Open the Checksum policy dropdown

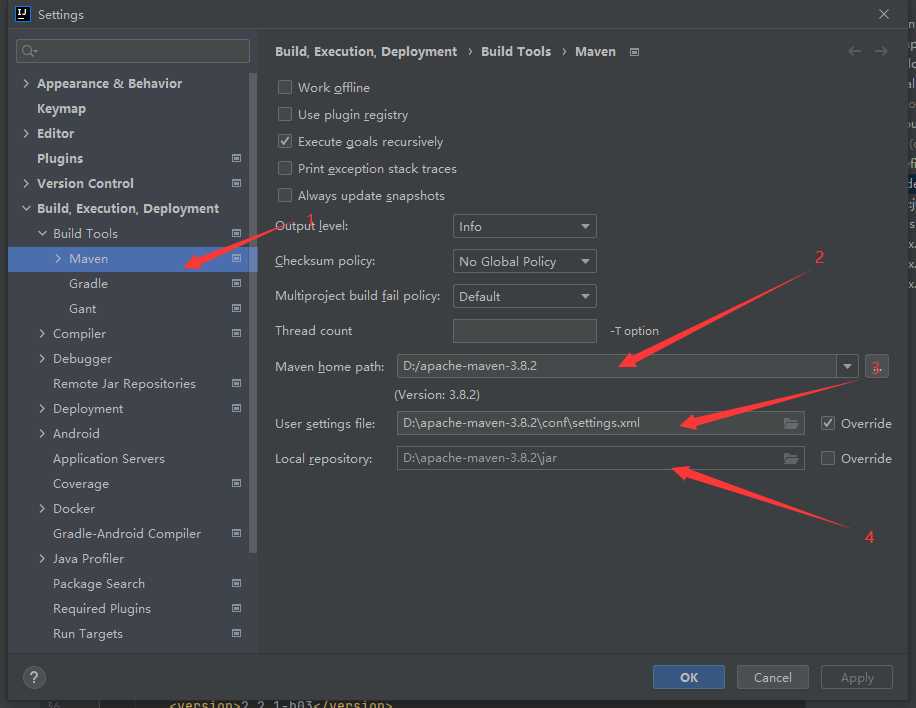coord(525,262)
